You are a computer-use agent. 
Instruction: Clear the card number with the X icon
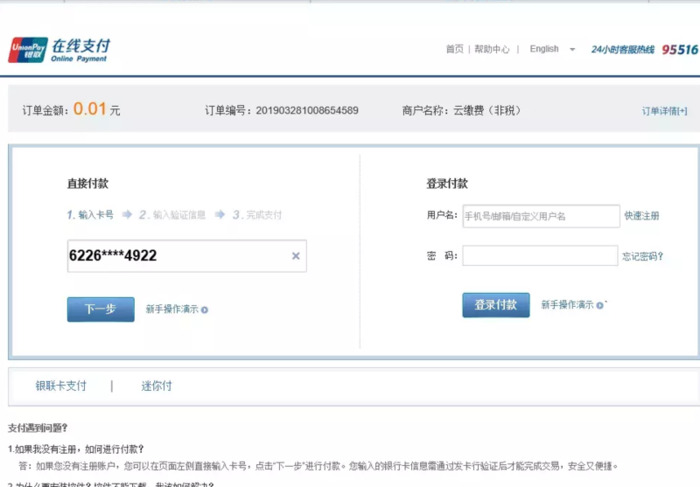click(x=296, y=256)
